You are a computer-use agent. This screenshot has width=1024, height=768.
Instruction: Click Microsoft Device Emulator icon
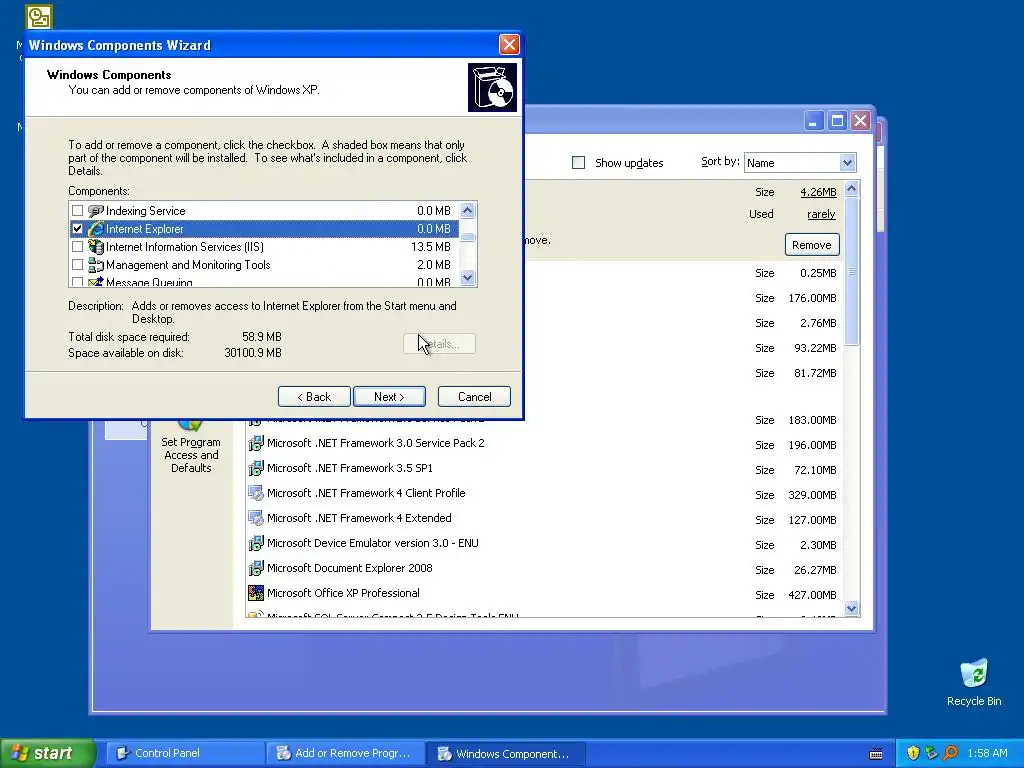click(256, 543)
